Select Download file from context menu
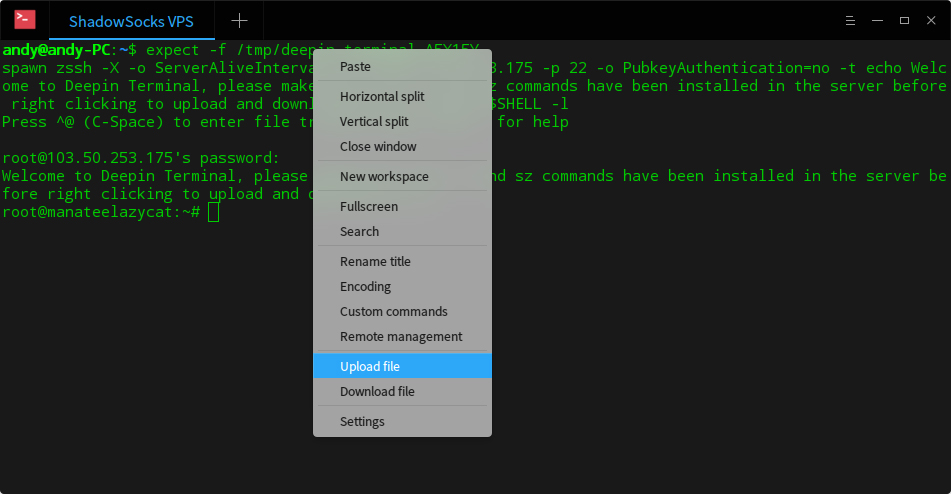 (377, 392)
